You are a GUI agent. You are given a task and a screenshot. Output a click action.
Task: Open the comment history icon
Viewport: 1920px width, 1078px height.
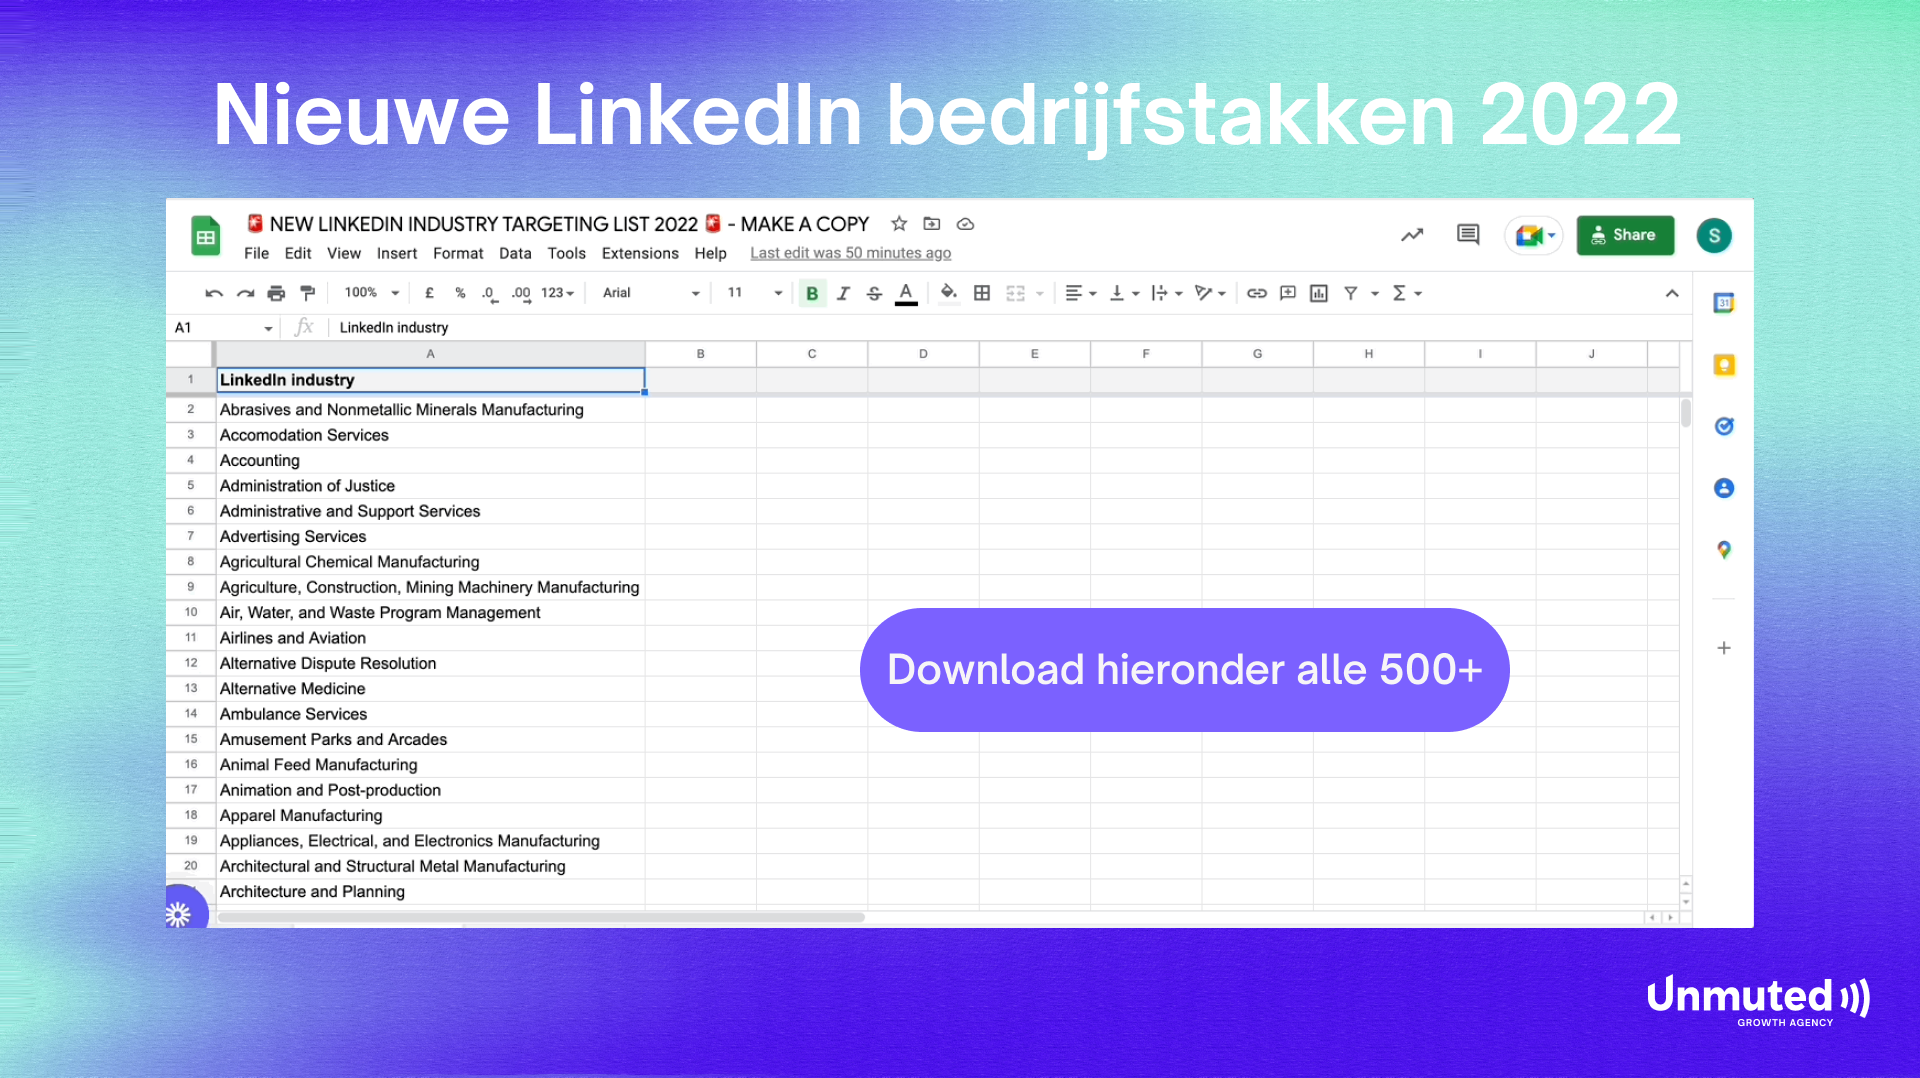coord(1468,235)
